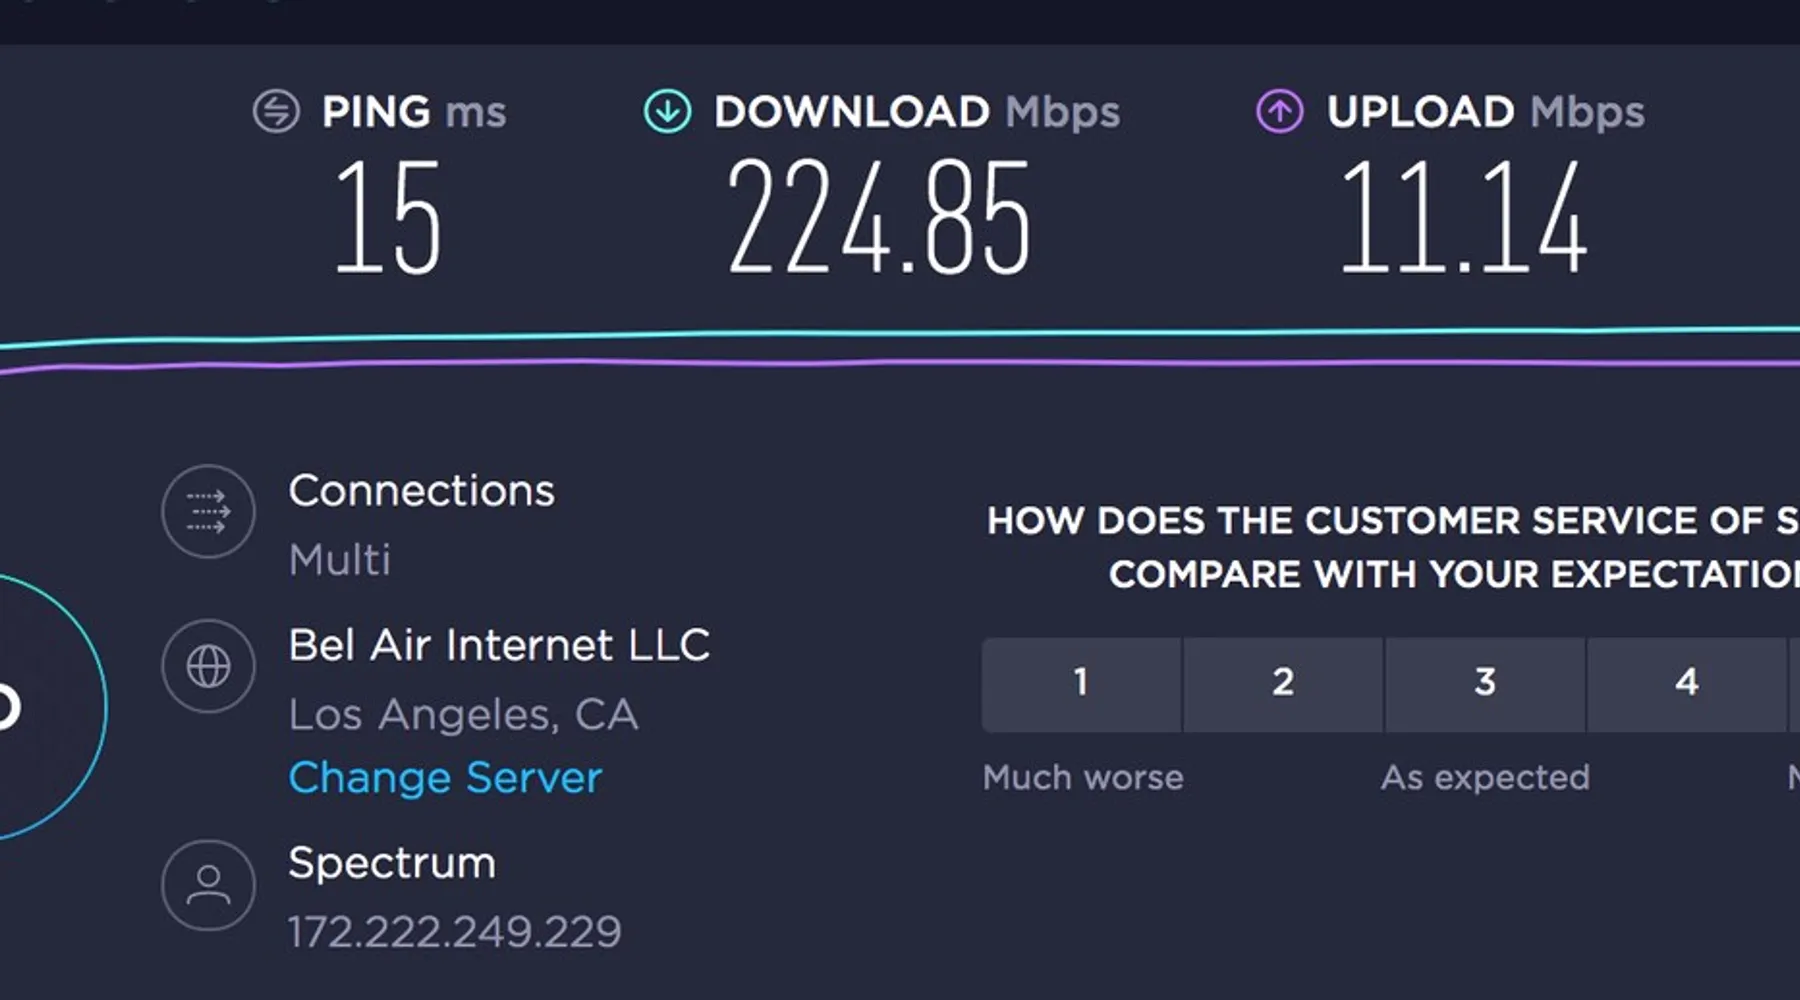Click the Multi connections mode text

tap(340, 560)
